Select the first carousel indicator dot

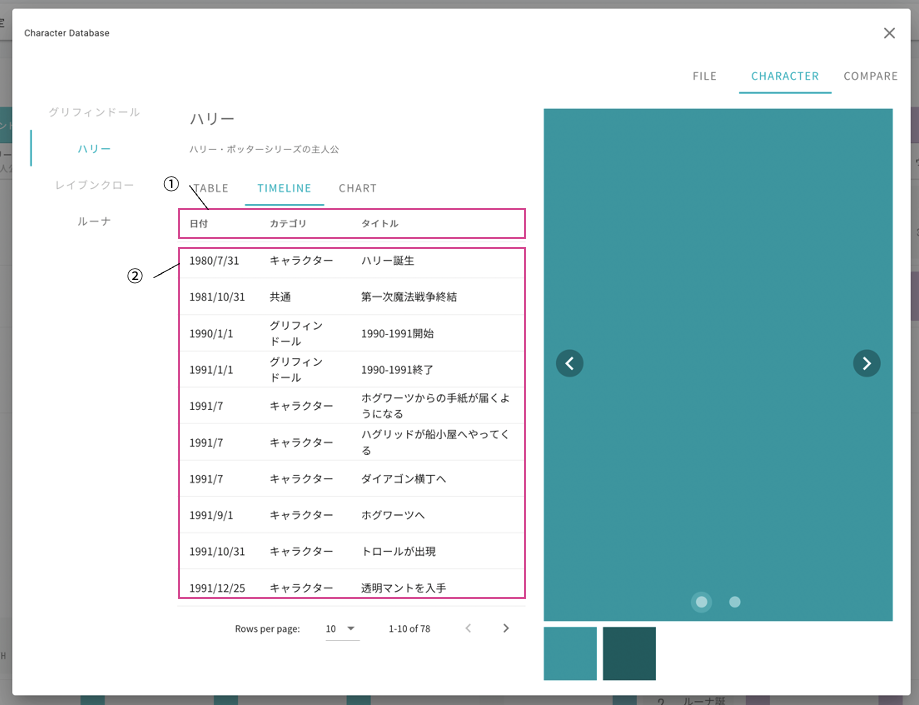pyautogui.click(x=701, y=602)
